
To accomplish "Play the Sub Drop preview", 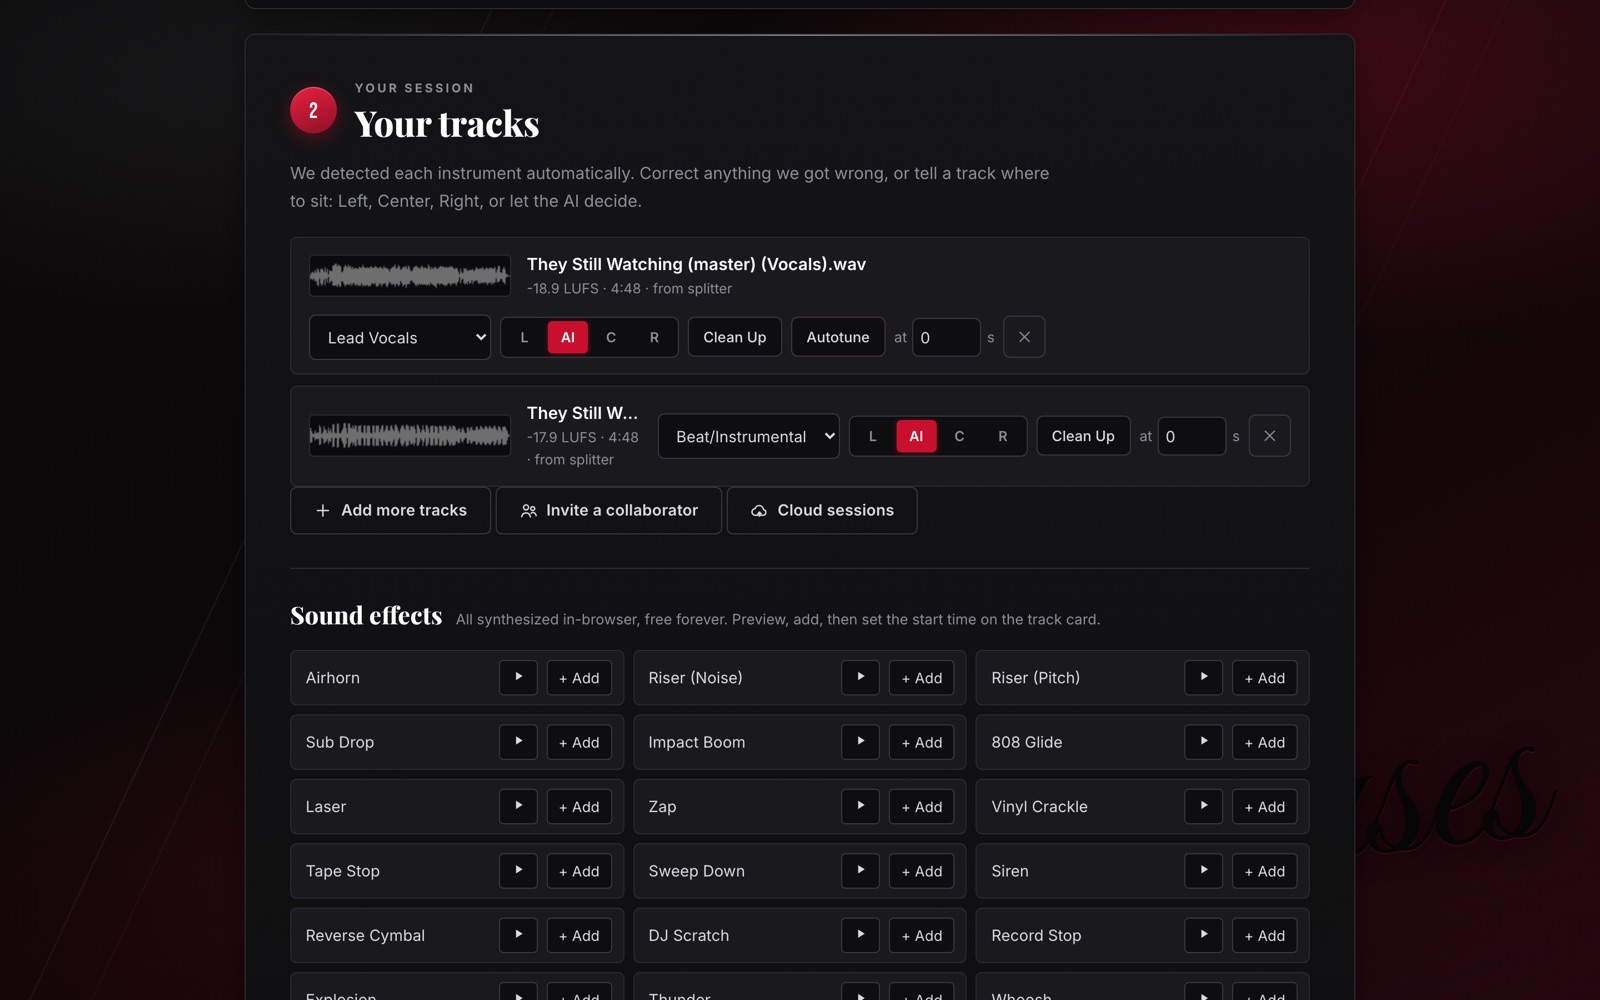I will point(518,742).
